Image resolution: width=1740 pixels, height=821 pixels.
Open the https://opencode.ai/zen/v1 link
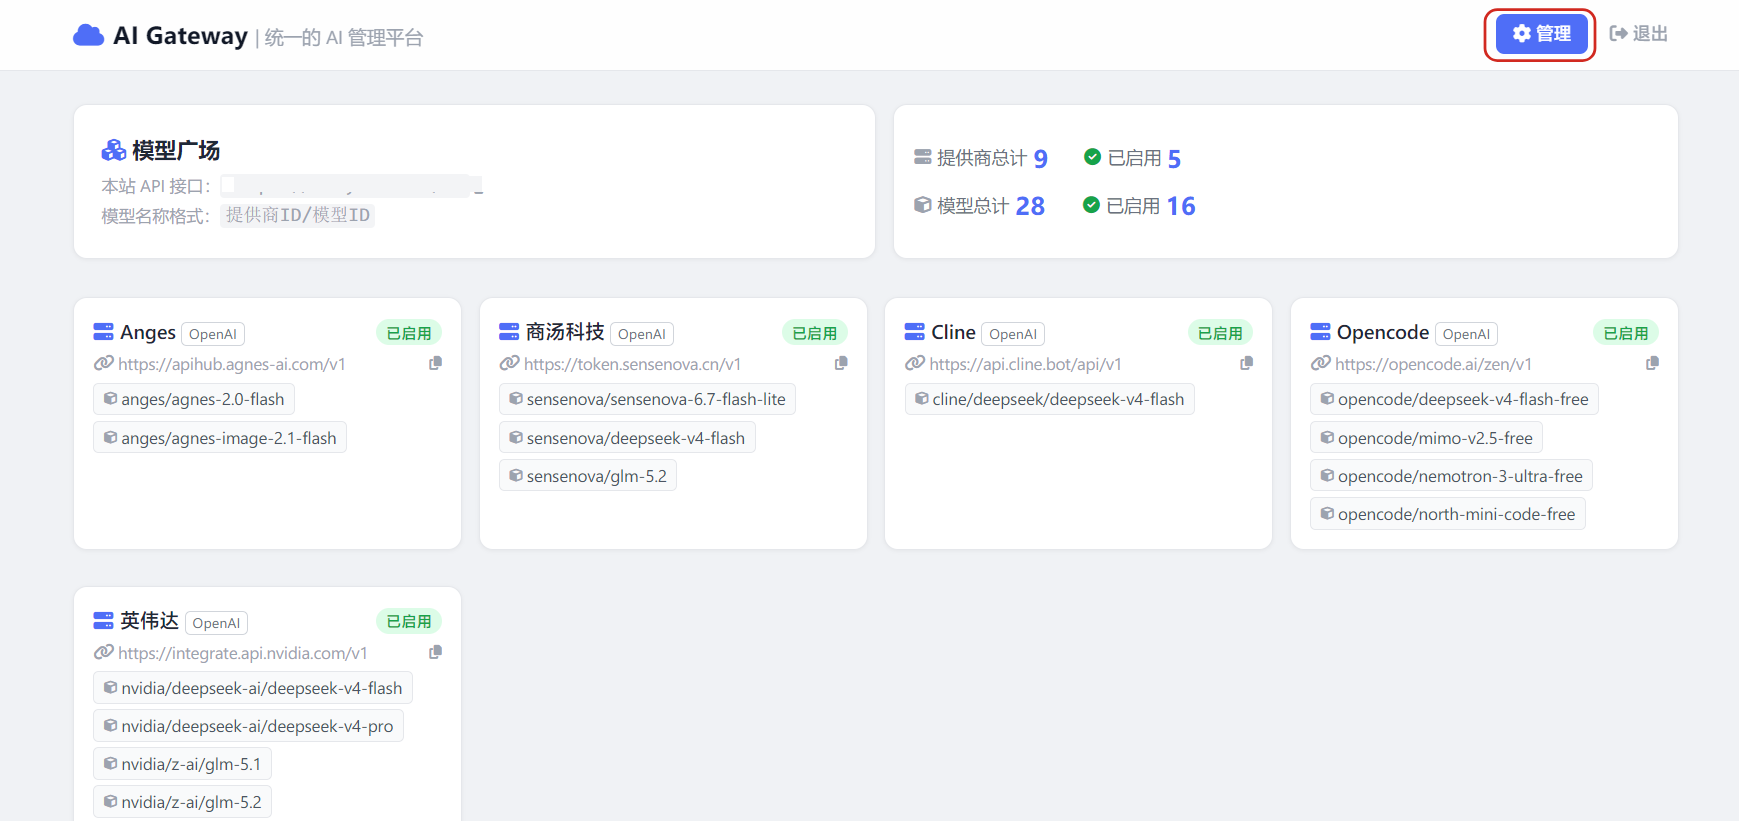pyautogui.click(x=1433, y=364)
